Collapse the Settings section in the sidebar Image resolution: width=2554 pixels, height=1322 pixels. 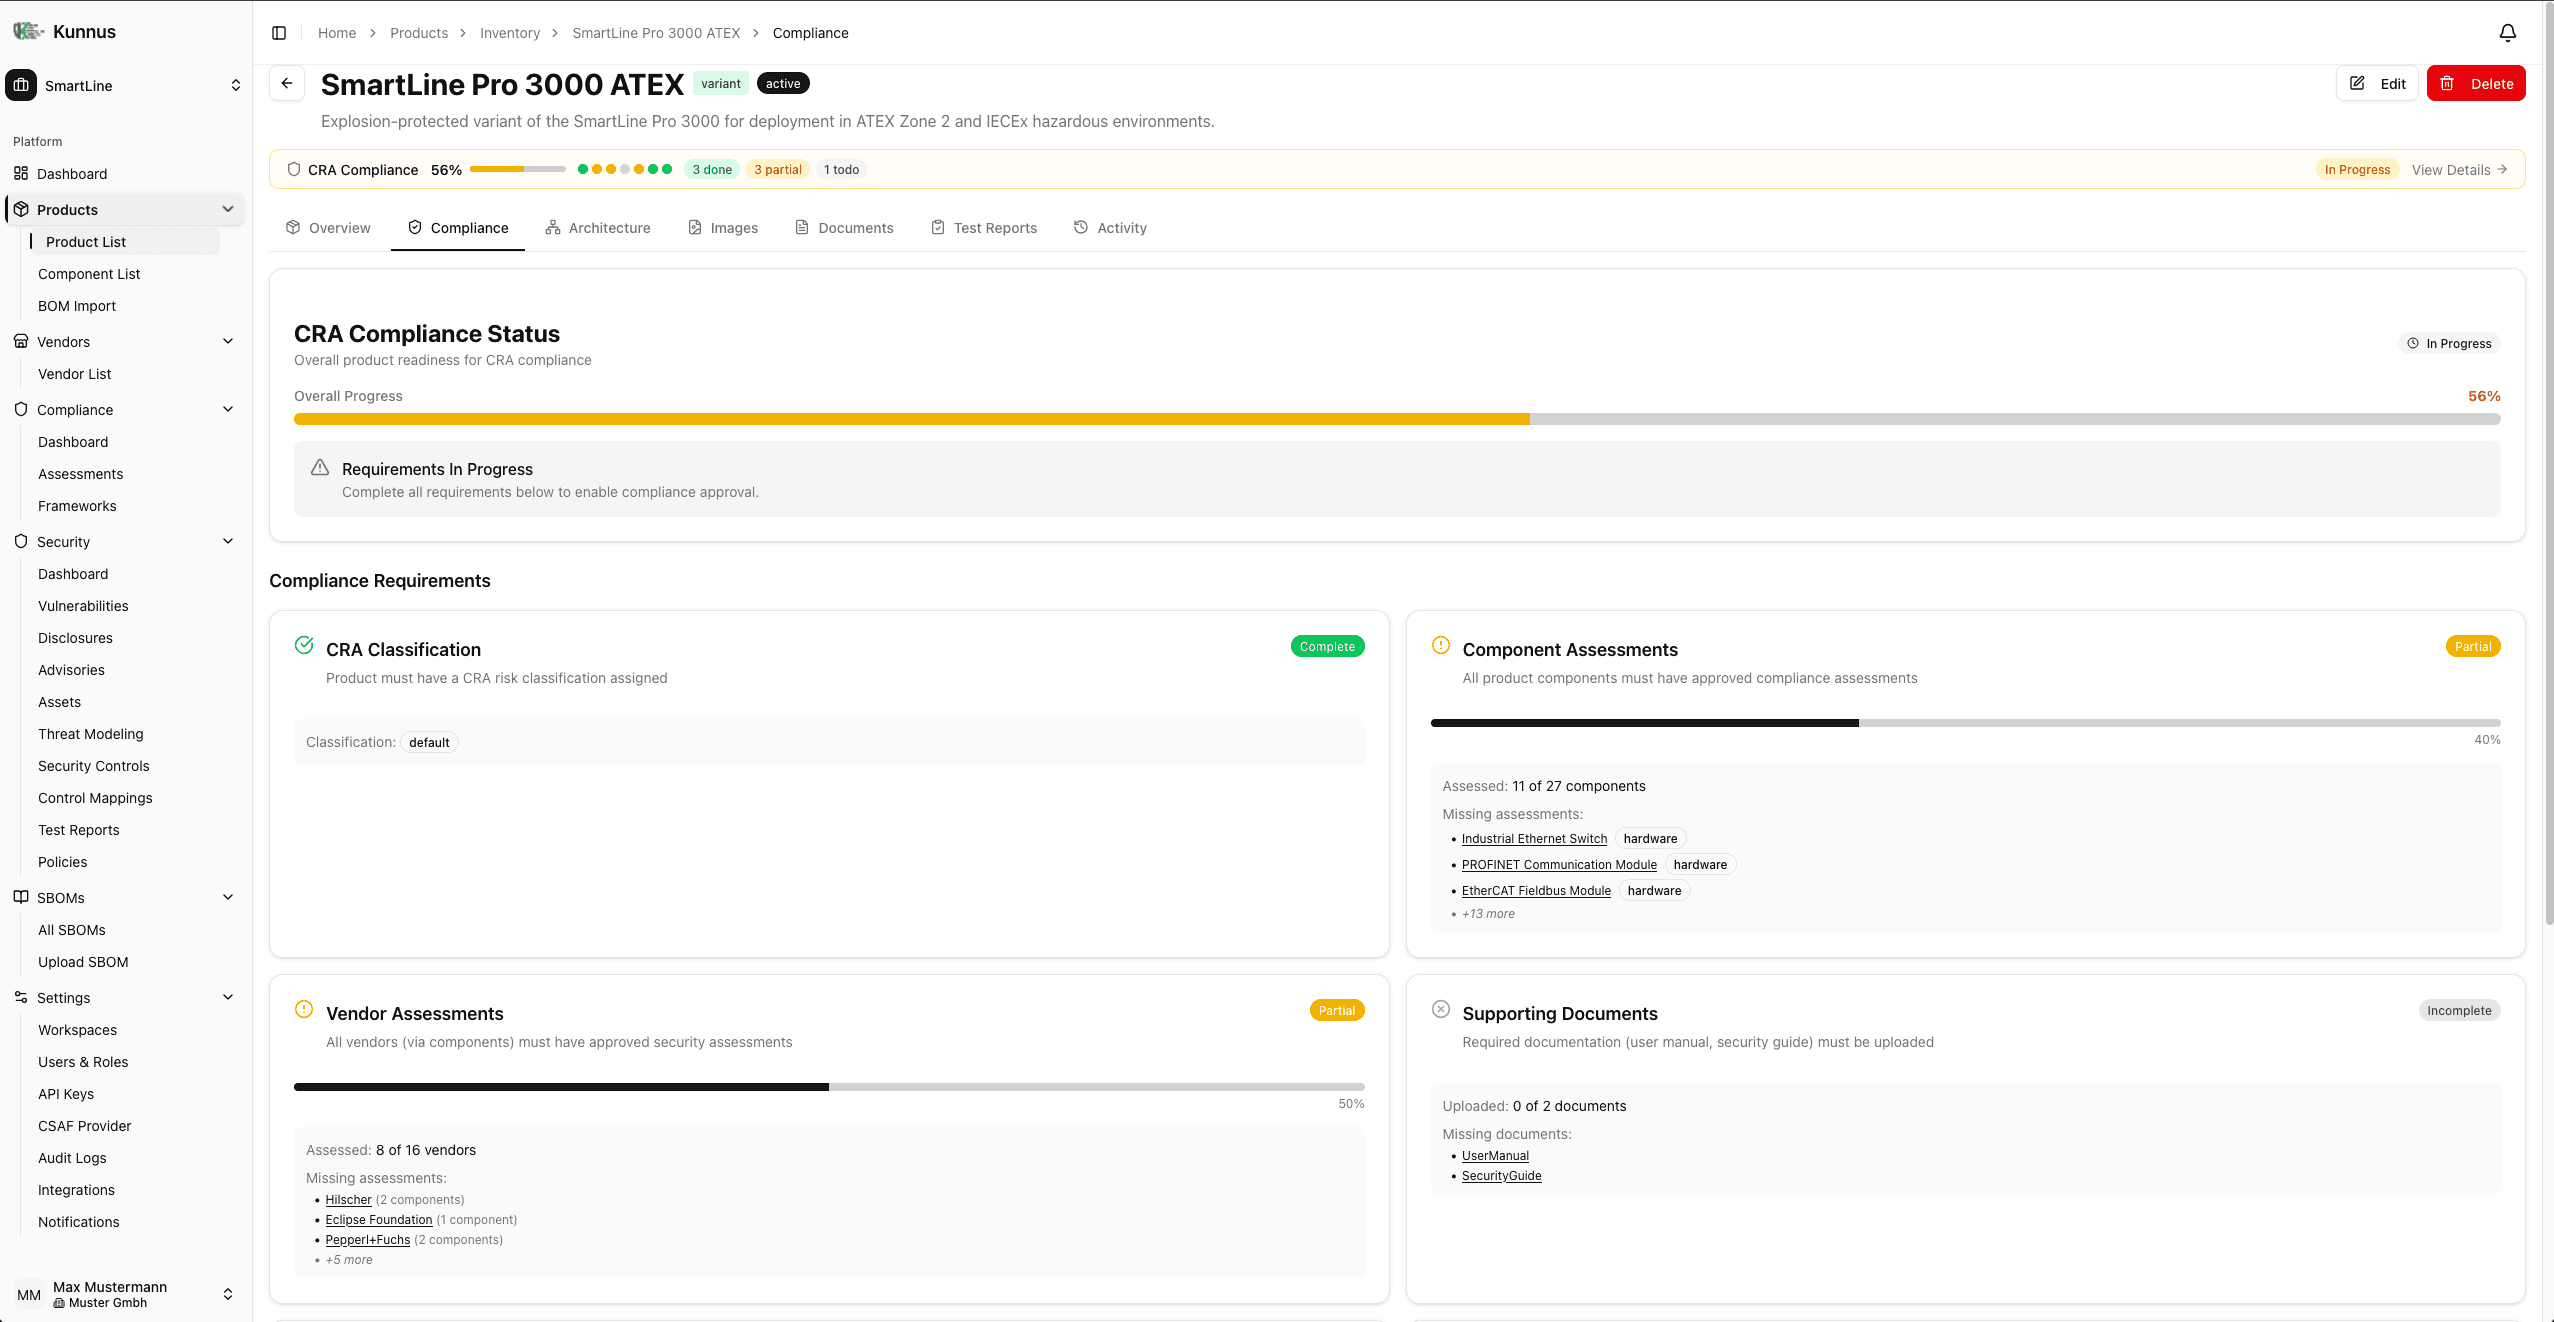click(228, 997)
